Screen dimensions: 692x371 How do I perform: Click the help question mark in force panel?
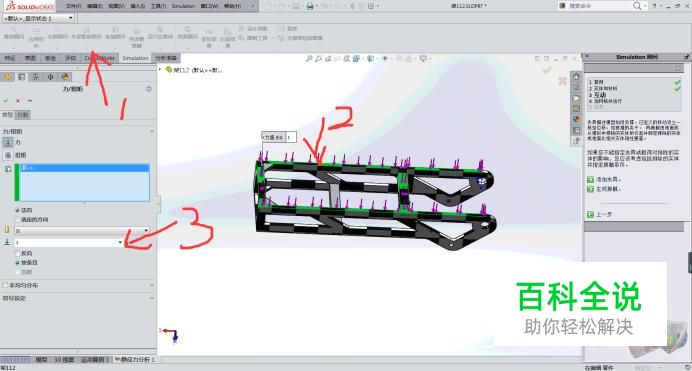coord(149,89)
